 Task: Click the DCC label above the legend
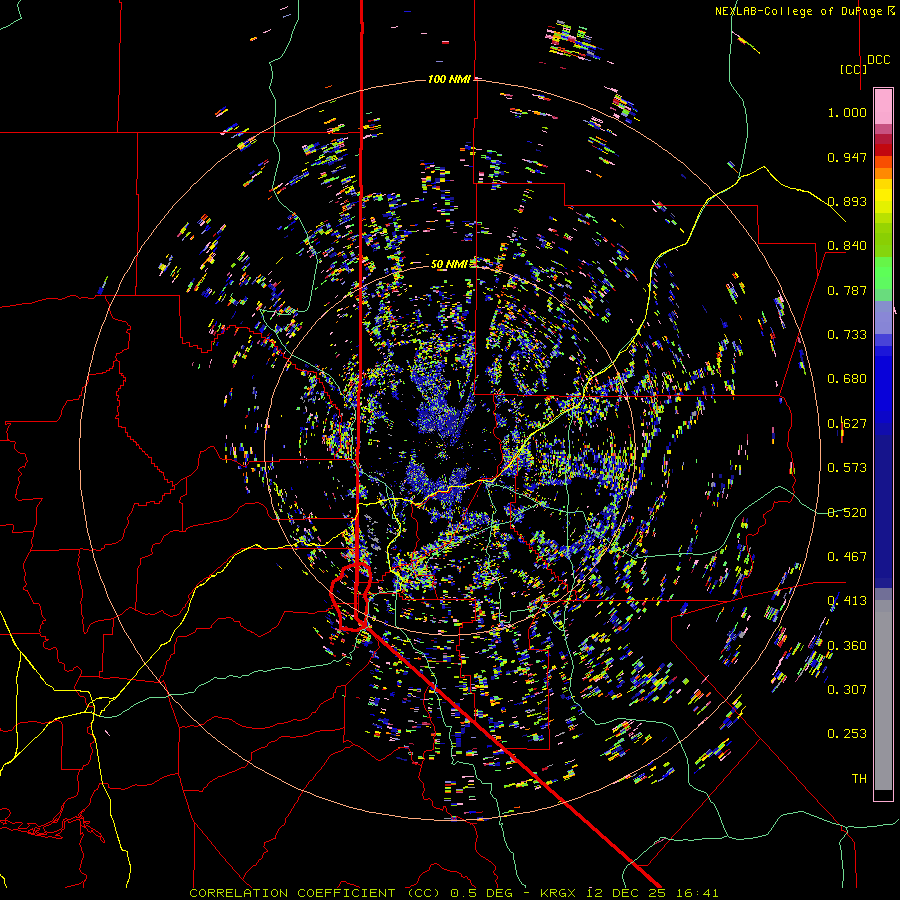878,60
